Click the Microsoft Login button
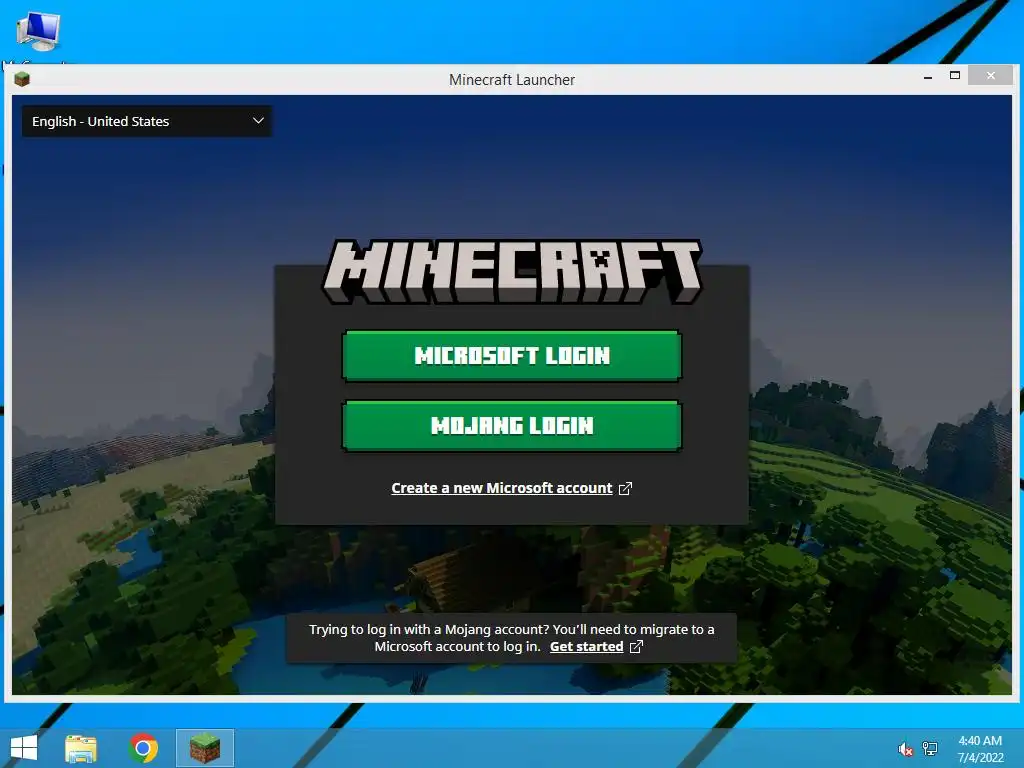Screen dimensions: 1024x768 [512, 355]
